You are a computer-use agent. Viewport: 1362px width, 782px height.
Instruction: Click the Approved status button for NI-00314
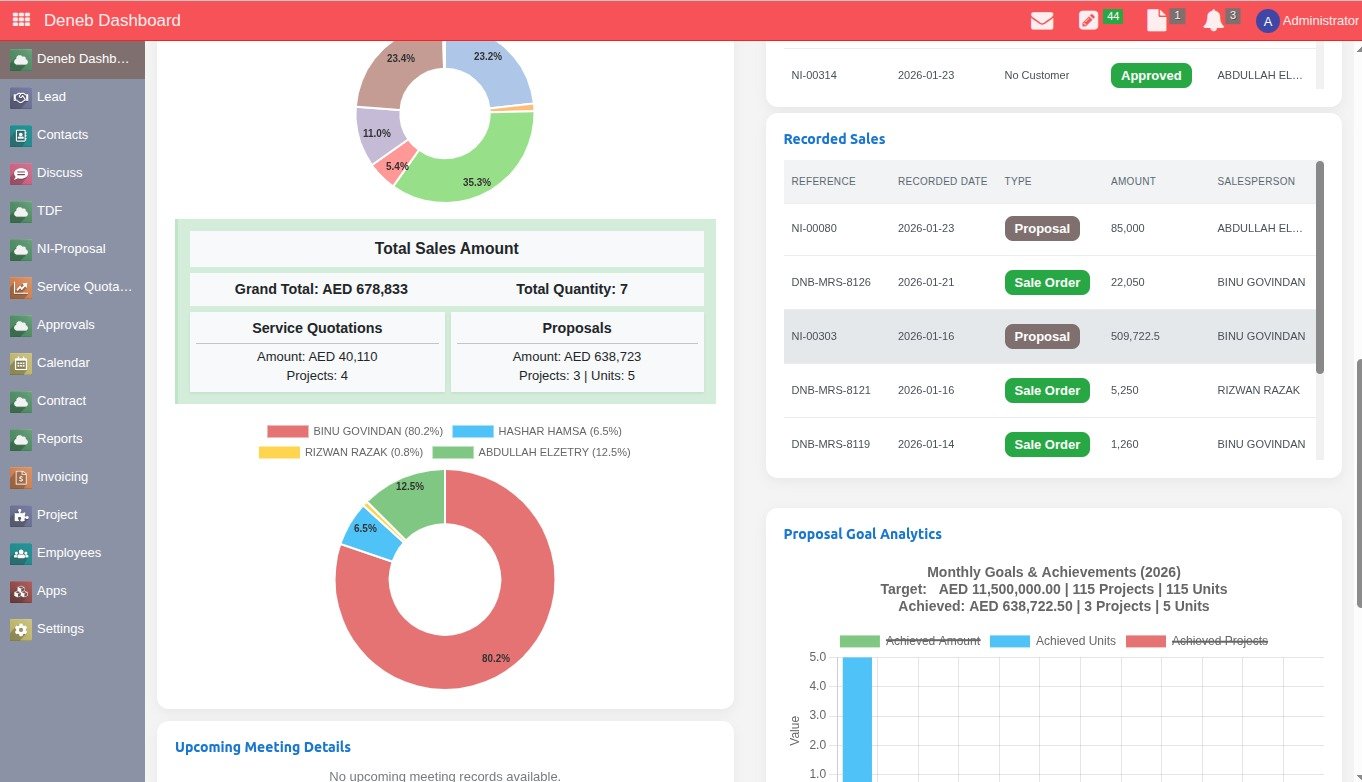pos(1151,76)
